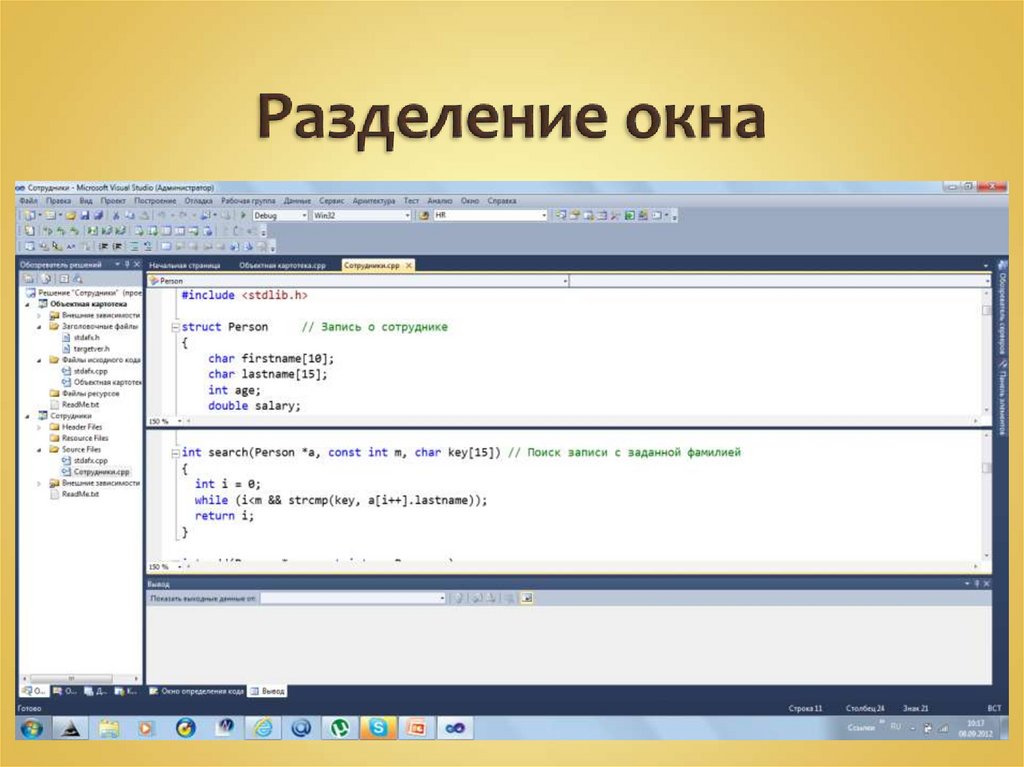Open the Справка menu
This screenshot has width=1024, height=767.
coord(502,201)
